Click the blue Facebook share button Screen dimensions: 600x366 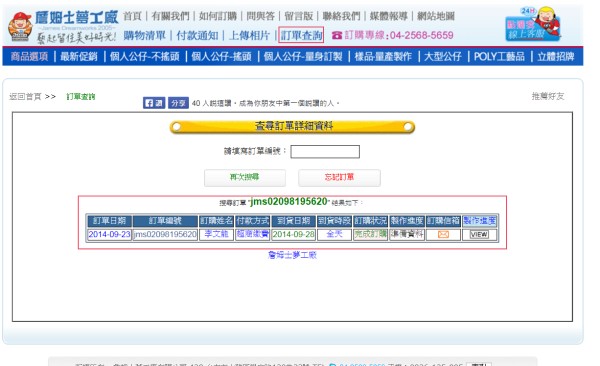click(x=178, y=103)
